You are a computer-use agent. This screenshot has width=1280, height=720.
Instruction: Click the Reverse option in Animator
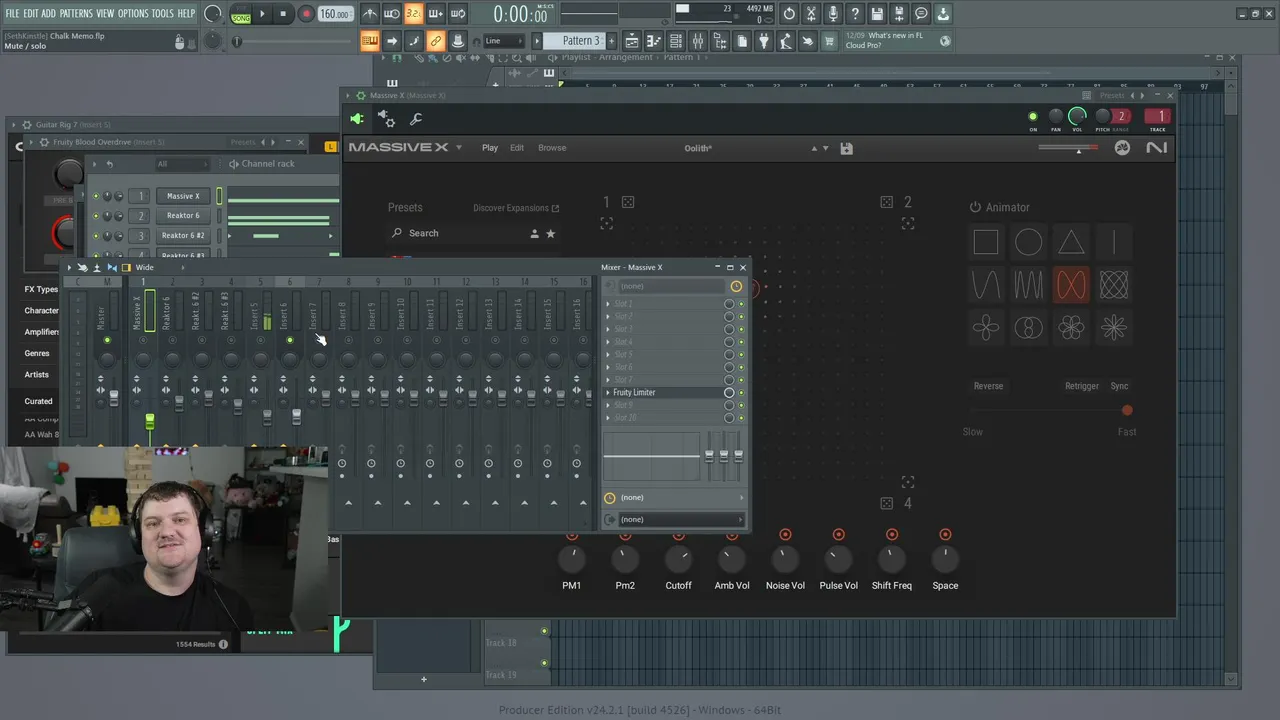click(x=988, y=386)
